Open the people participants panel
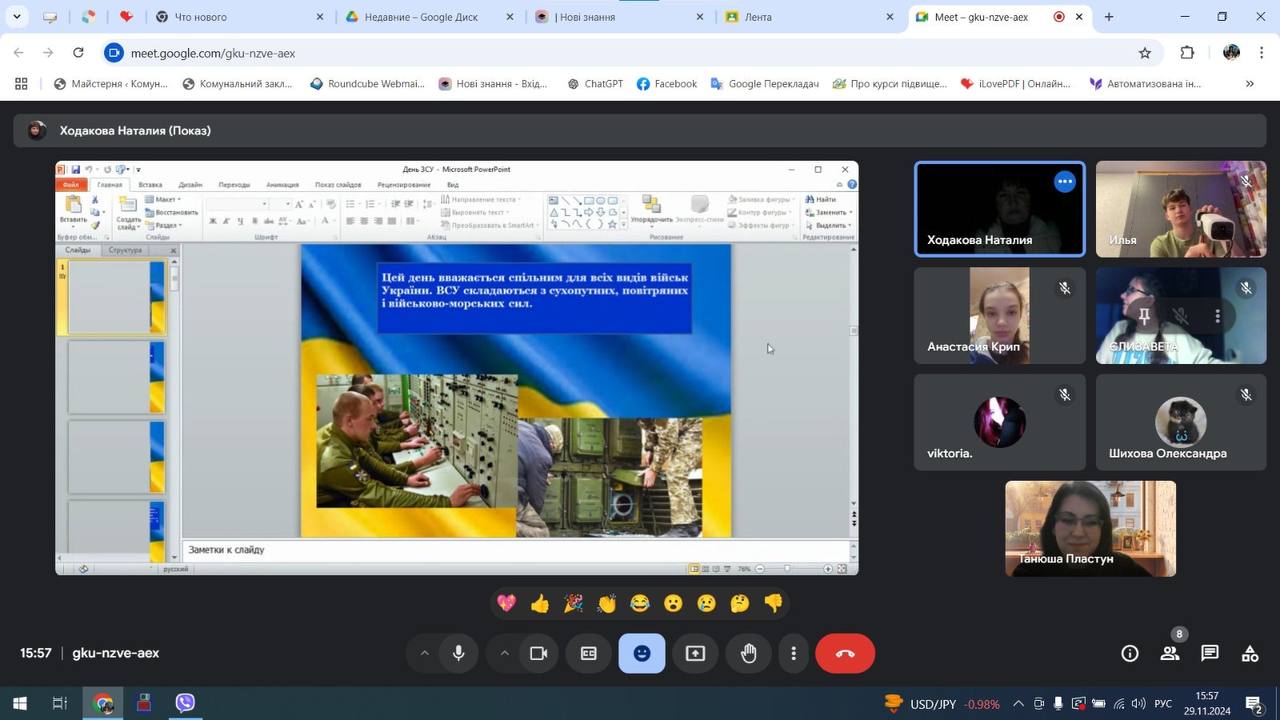 1169,653
